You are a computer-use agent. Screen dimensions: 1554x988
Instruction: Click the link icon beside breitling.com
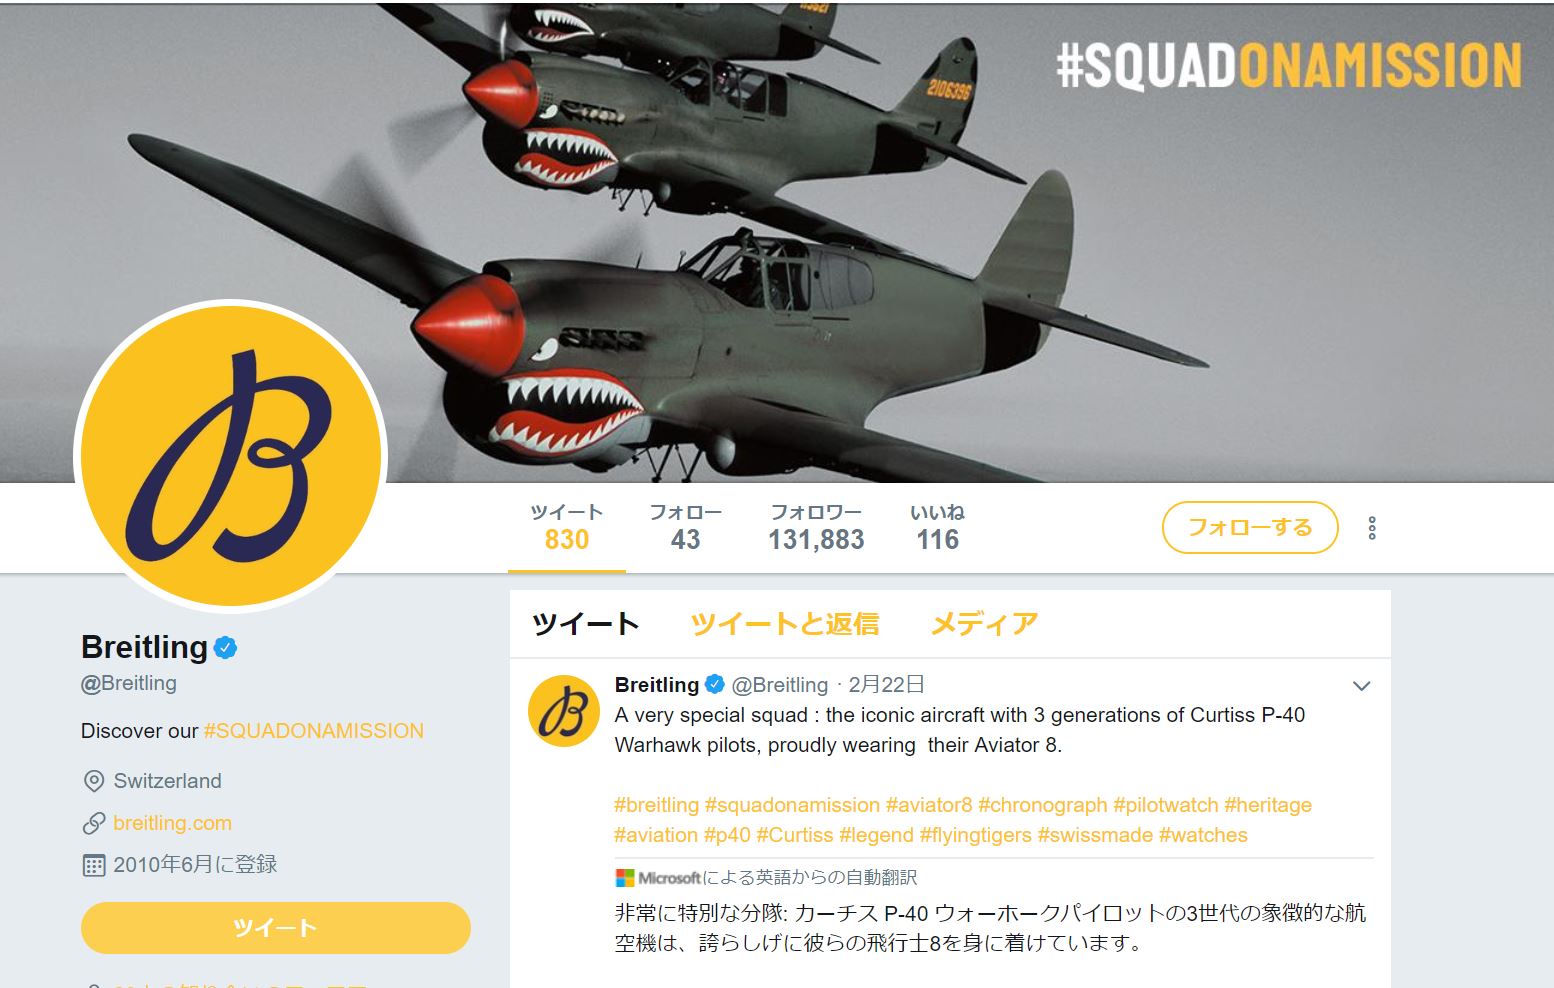(94, 823)
